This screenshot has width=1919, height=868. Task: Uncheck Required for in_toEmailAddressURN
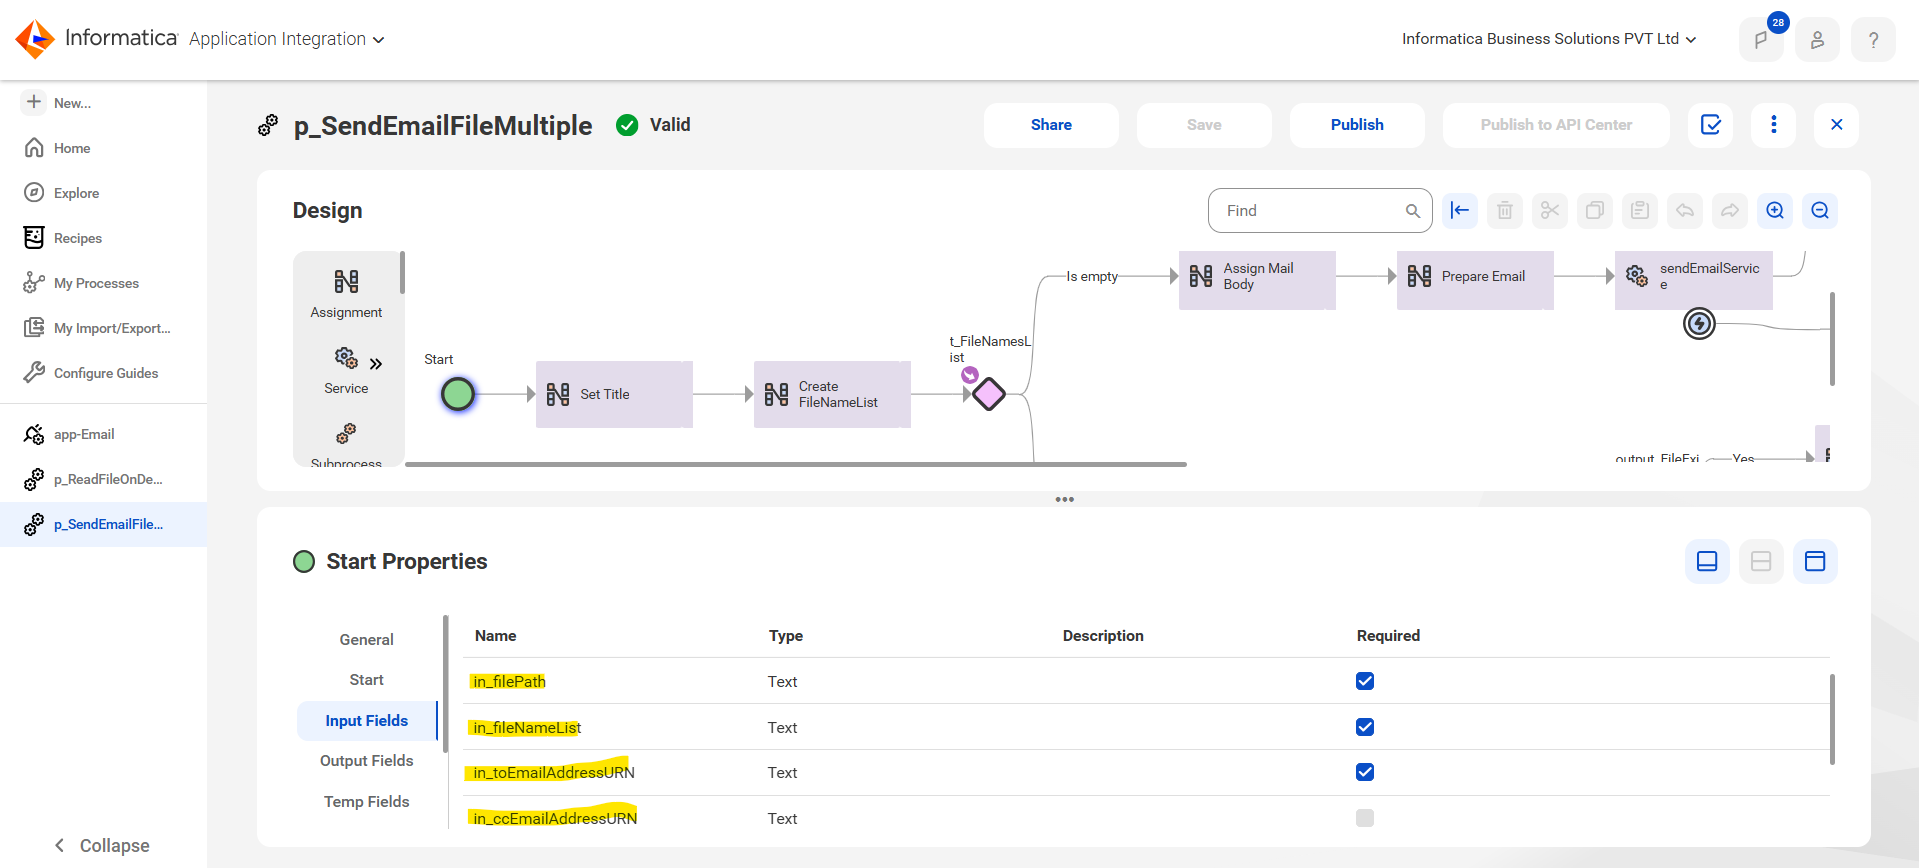point(1365,772)
